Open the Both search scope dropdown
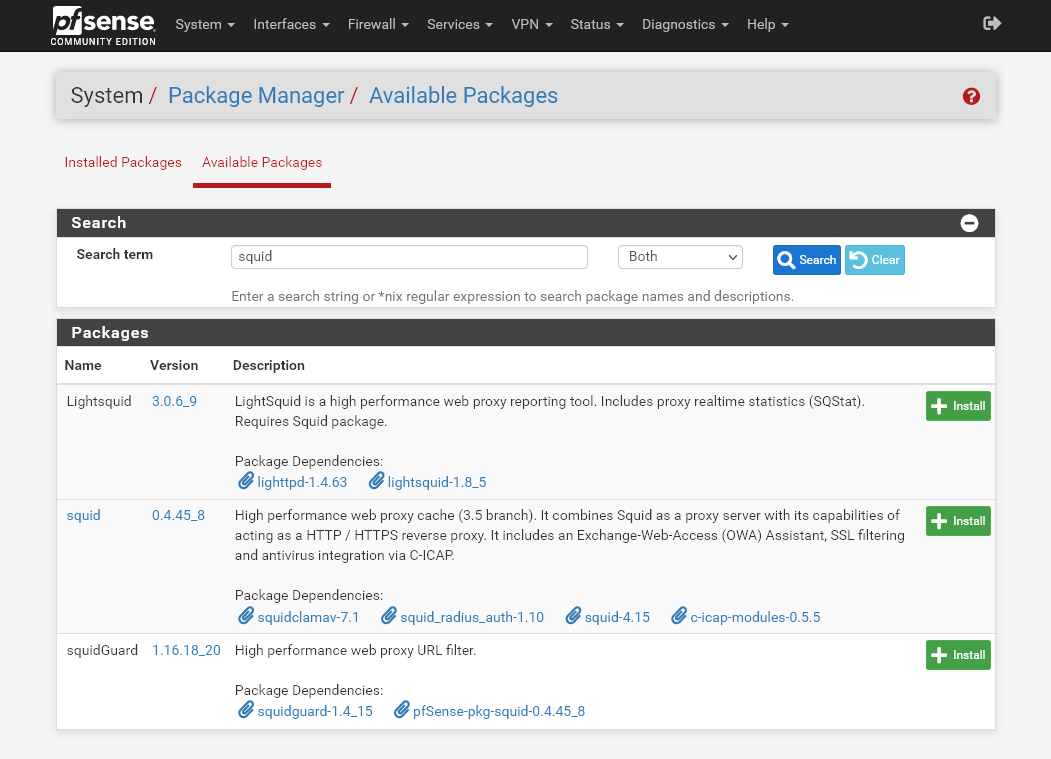 [680, 257]
